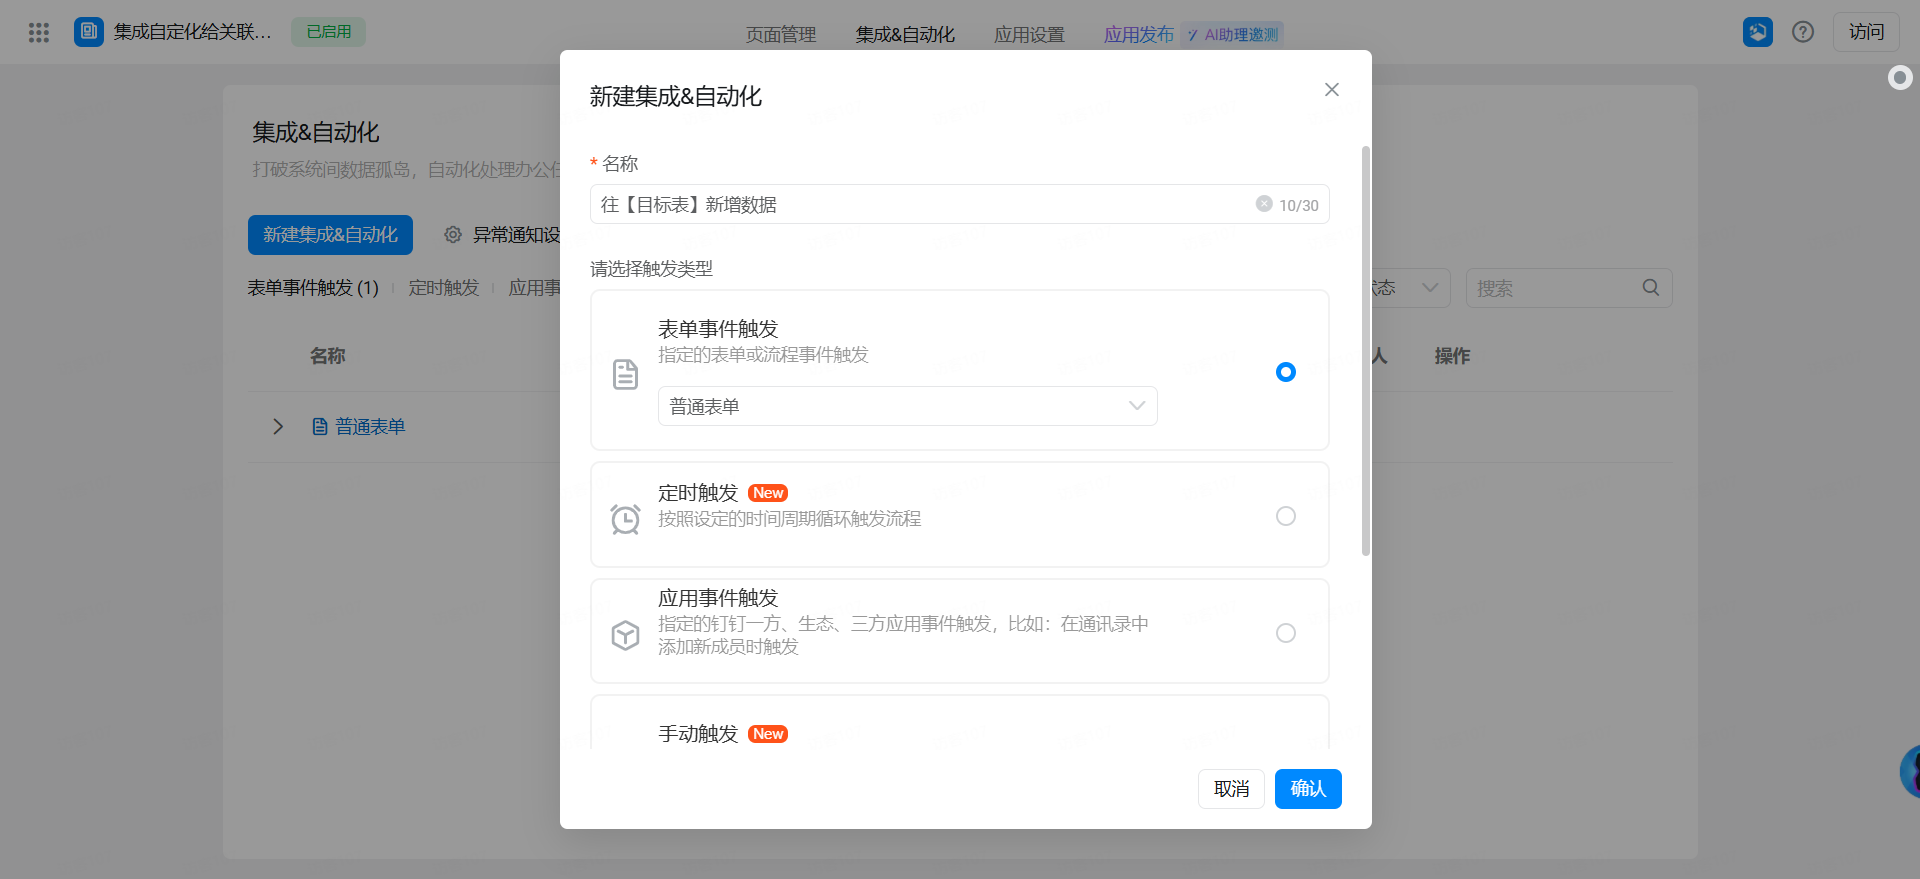Click the cube icon for 应用事件触发
Viewport: 1920px width, 879px height.
click(626, 635)
